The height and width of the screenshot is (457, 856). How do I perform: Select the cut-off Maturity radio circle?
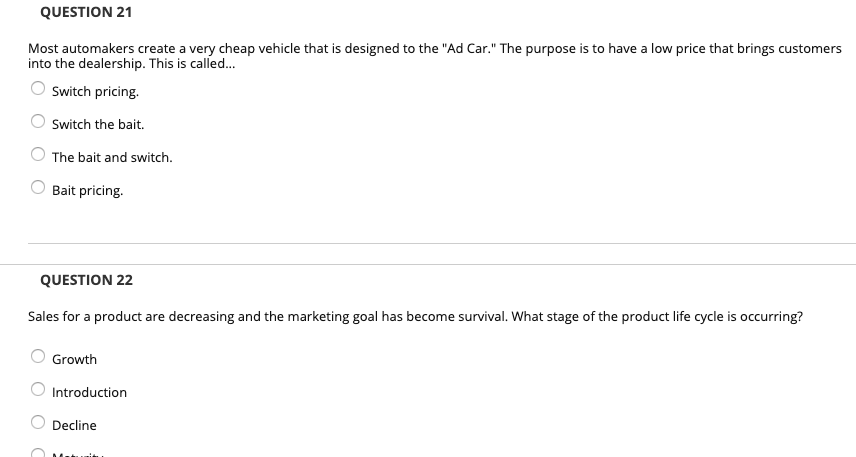[38, 453]
